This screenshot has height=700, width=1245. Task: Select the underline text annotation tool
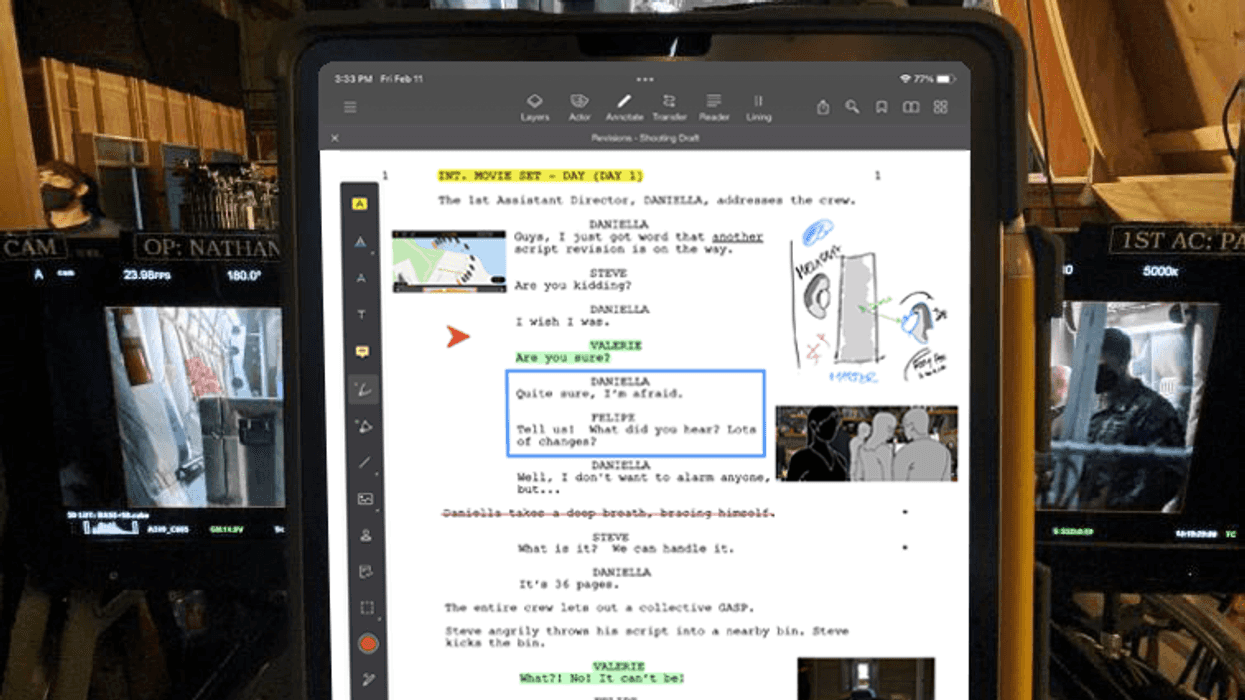361,242
